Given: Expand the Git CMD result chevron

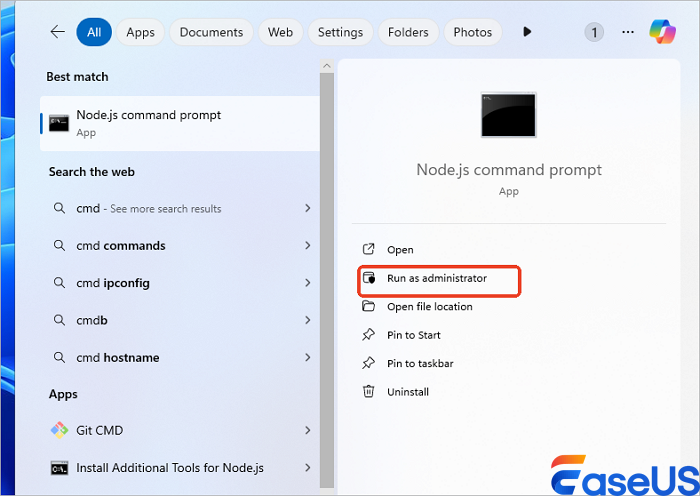Looking at the screenshot, I should (308, 430).
